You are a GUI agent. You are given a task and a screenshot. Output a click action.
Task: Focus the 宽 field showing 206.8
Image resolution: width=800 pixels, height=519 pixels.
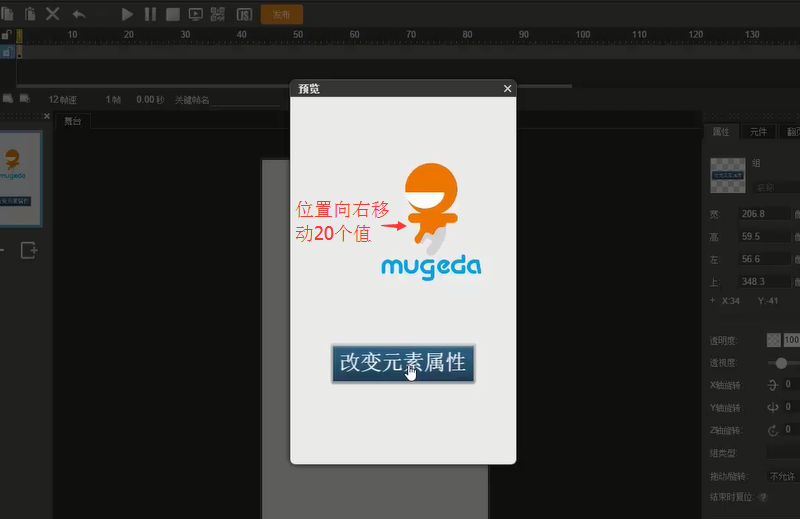point(764,214)
